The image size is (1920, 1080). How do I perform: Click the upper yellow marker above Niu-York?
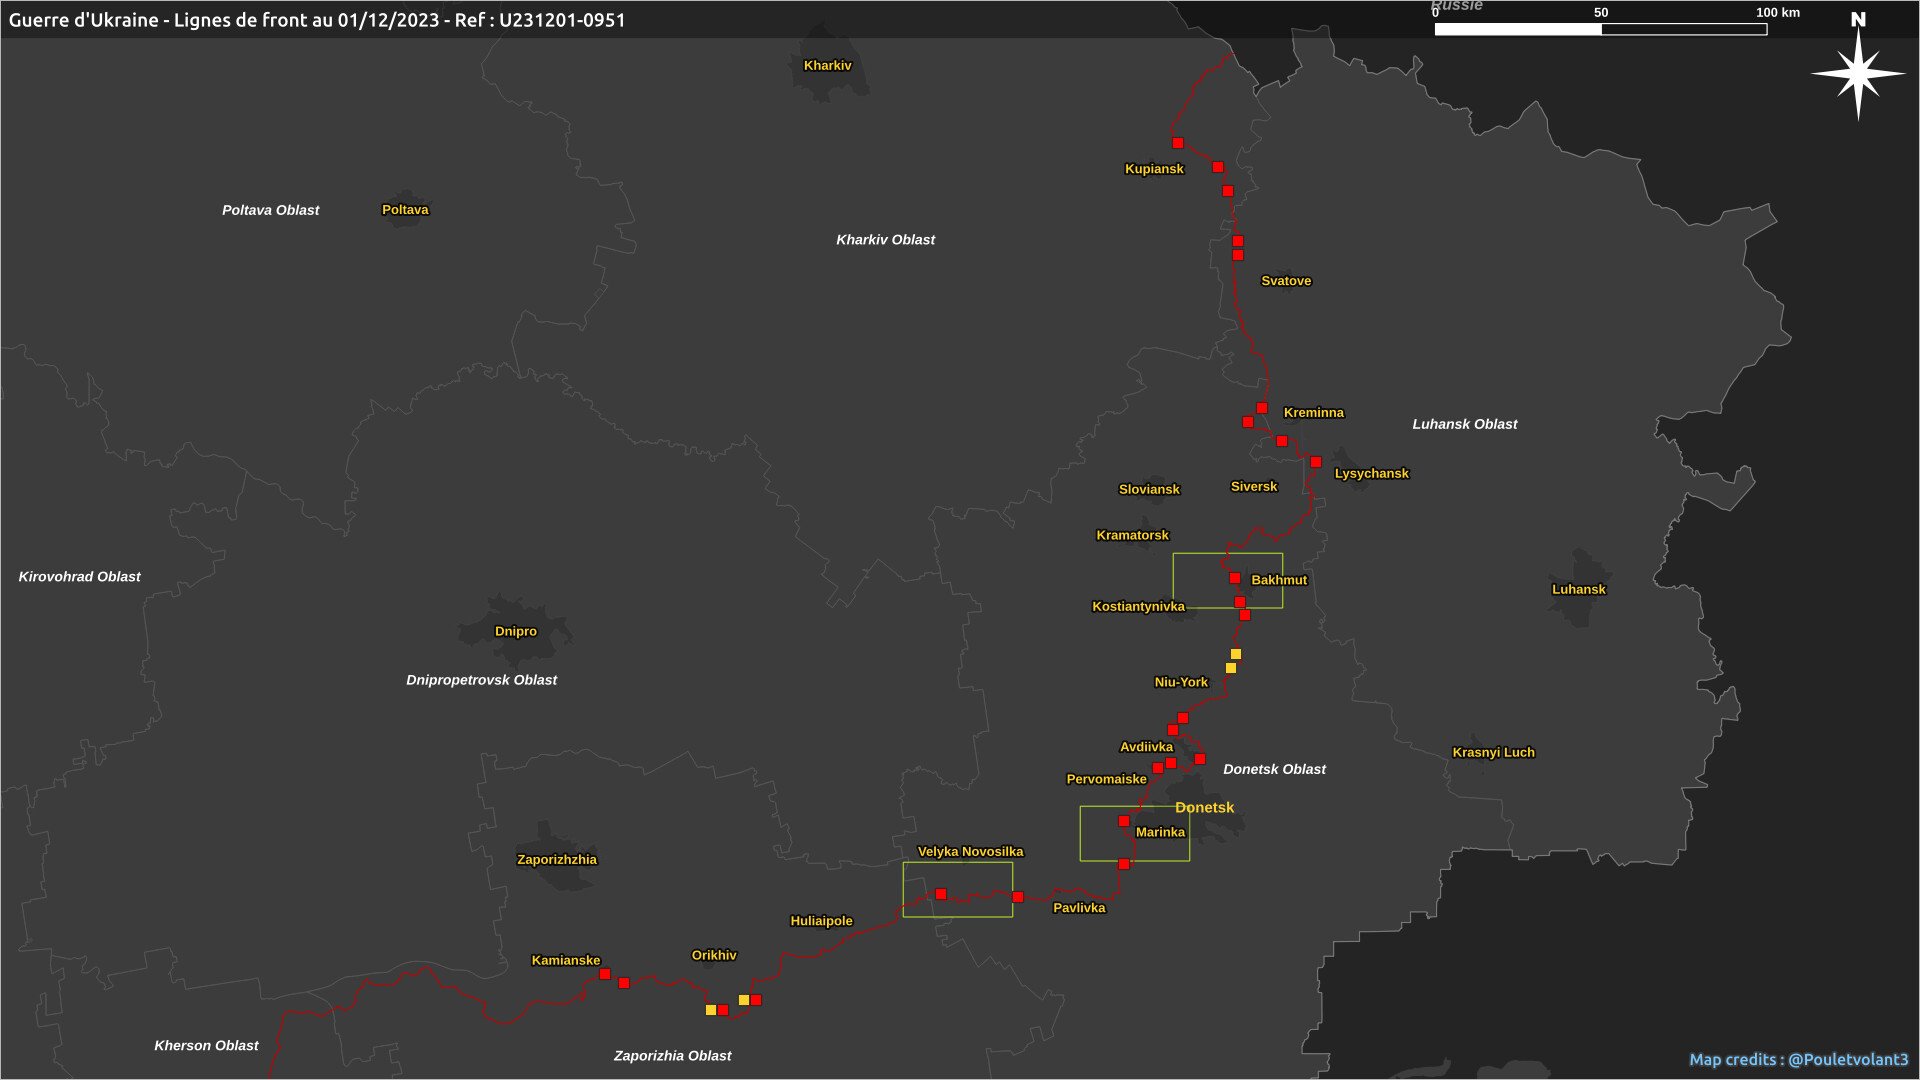pyautogui.click(x=1236, y=654)
